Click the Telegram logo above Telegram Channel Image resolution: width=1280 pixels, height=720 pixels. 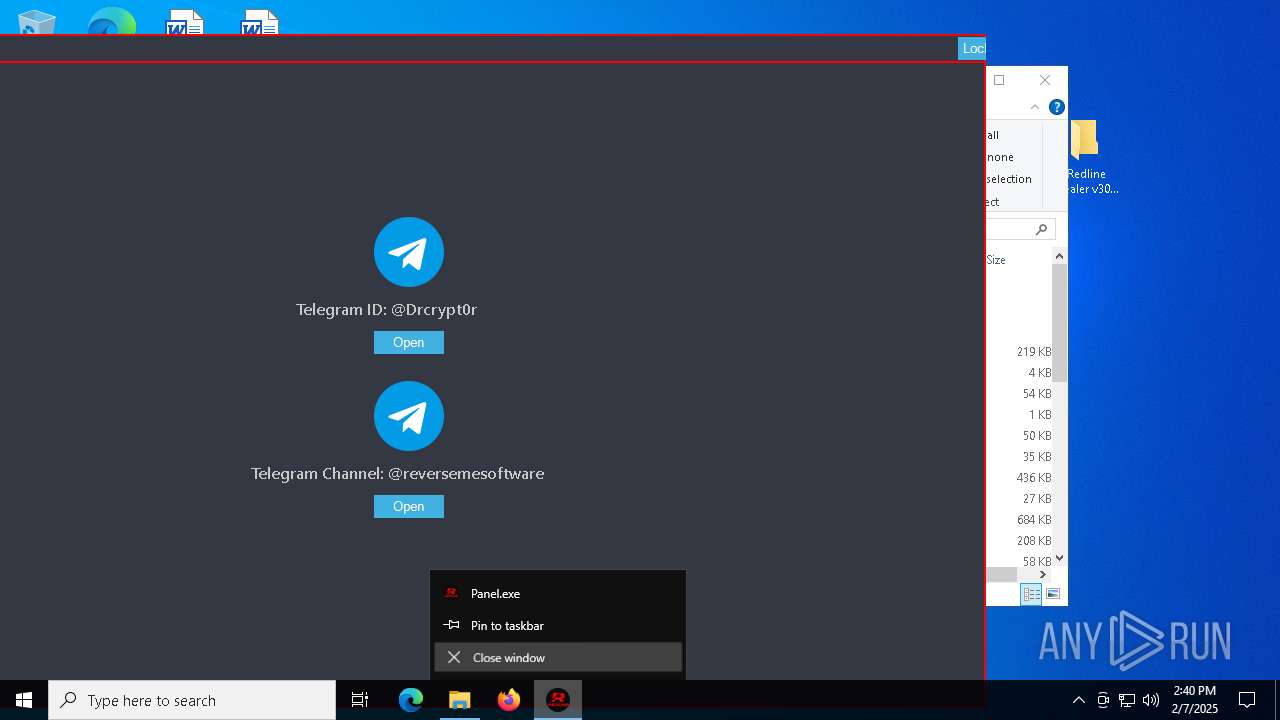pyautogui.click(x=409, y=416)
